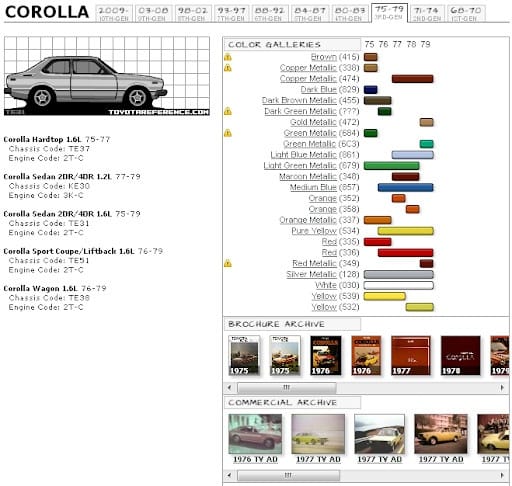Open Yellow (532) gallery link
The width and height of the screenshot is (512, 486).
[x=324, y=307]
